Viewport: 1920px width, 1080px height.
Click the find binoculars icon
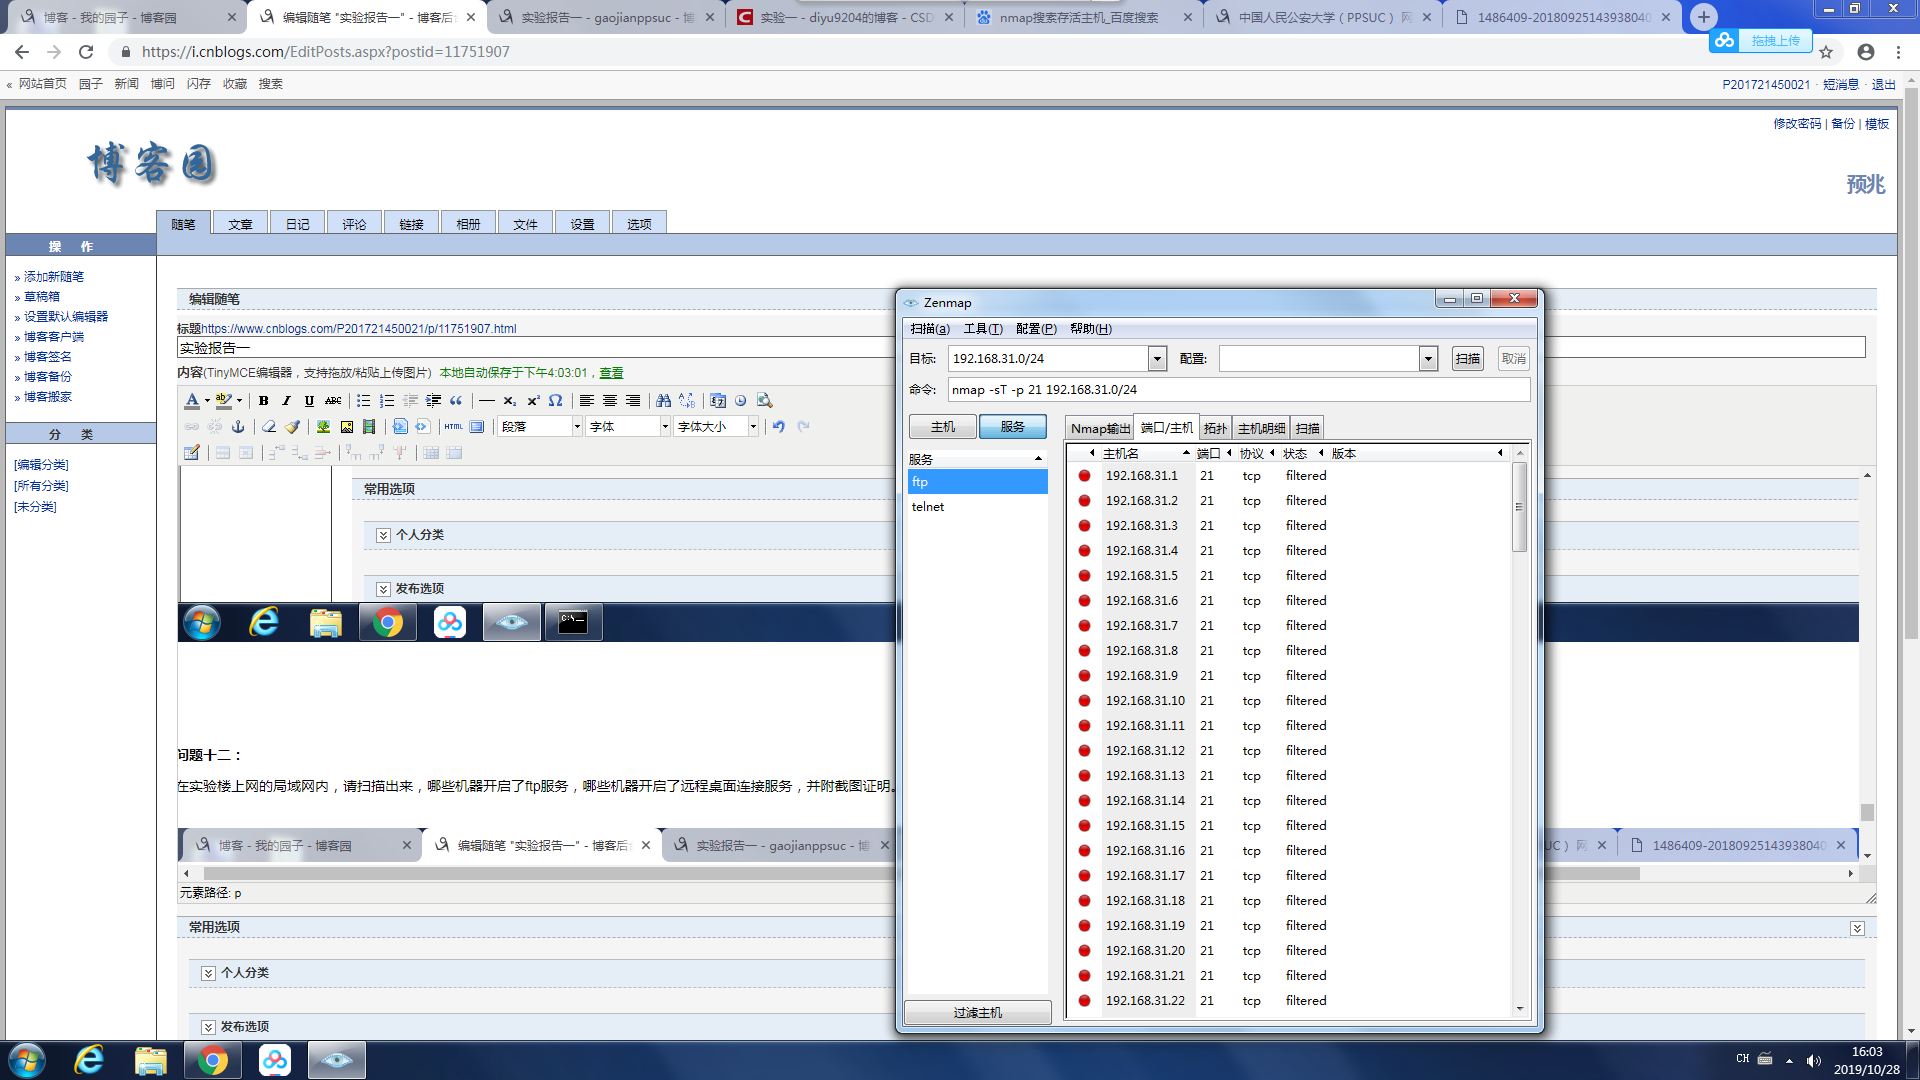663,401
